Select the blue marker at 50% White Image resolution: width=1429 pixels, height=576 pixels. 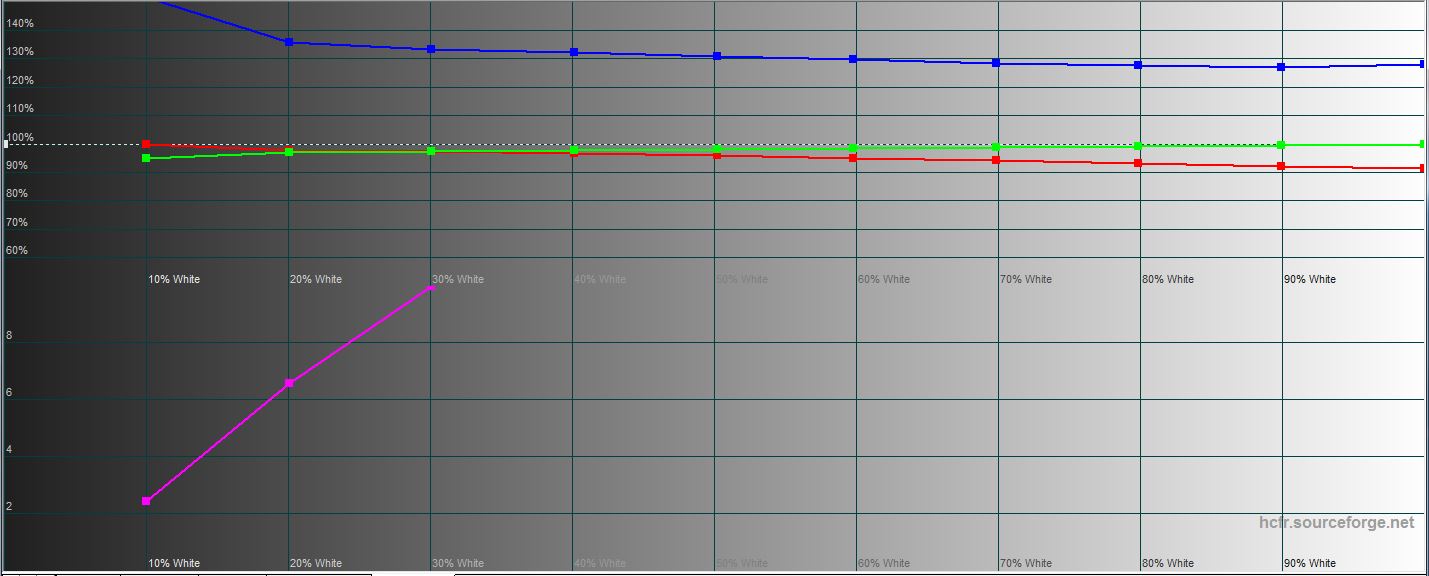tap(717, 56)
